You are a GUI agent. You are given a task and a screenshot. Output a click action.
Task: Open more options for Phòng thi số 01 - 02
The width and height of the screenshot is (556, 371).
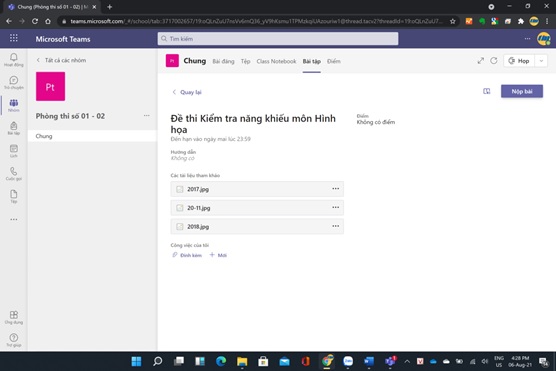146,116
